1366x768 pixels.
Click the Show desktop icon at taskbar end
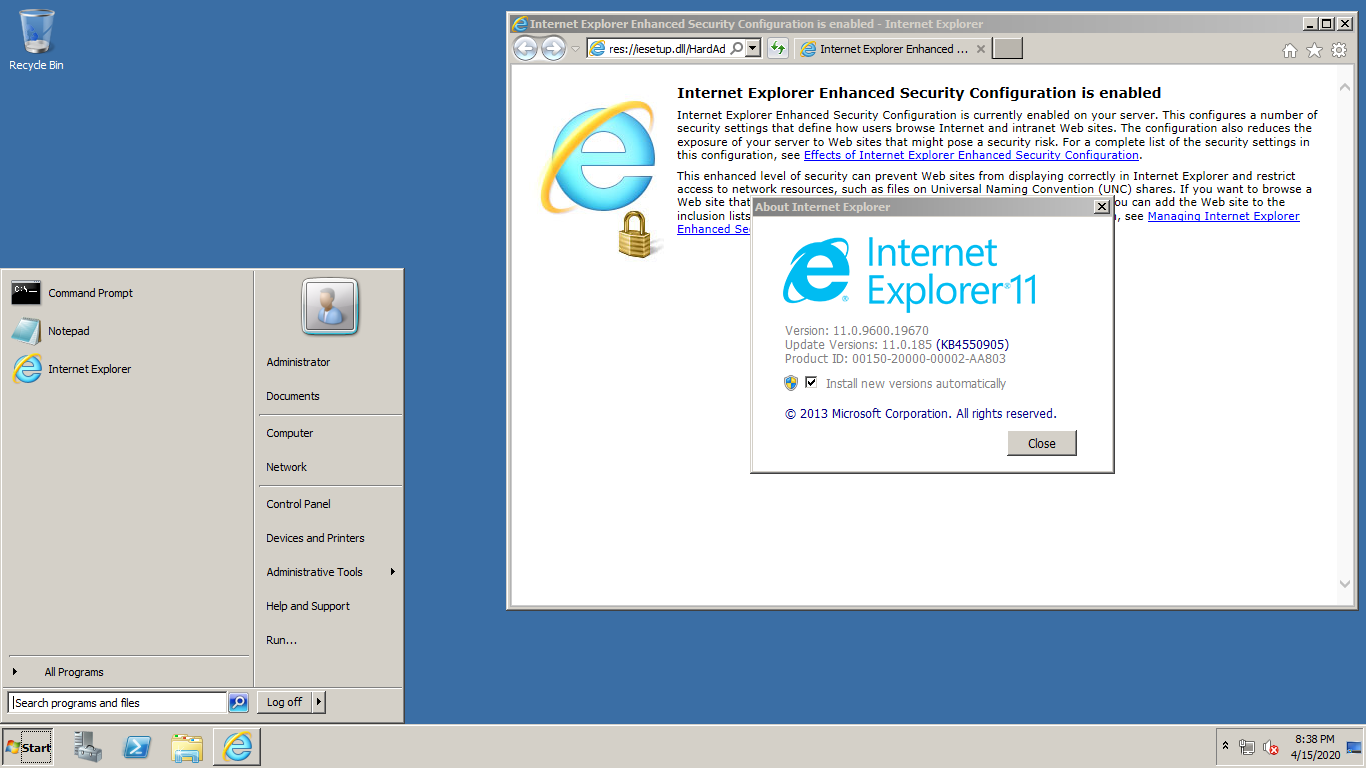(x=1355, y=747)
